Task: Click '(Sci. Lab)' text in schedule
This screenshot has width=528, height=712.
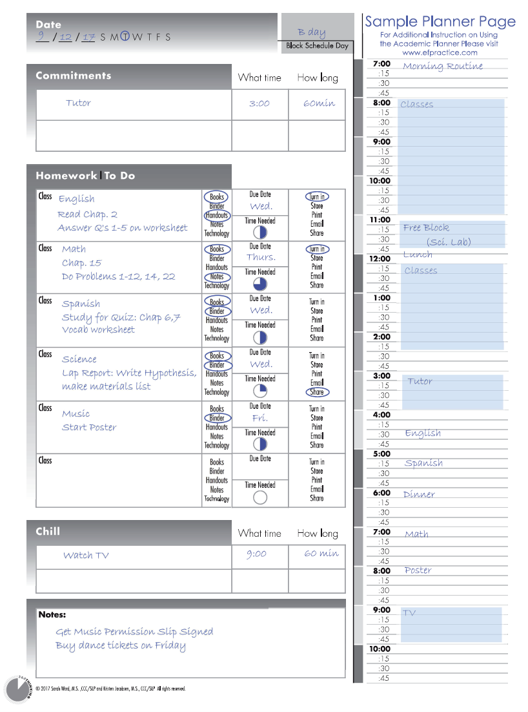Action: (449, 242)
